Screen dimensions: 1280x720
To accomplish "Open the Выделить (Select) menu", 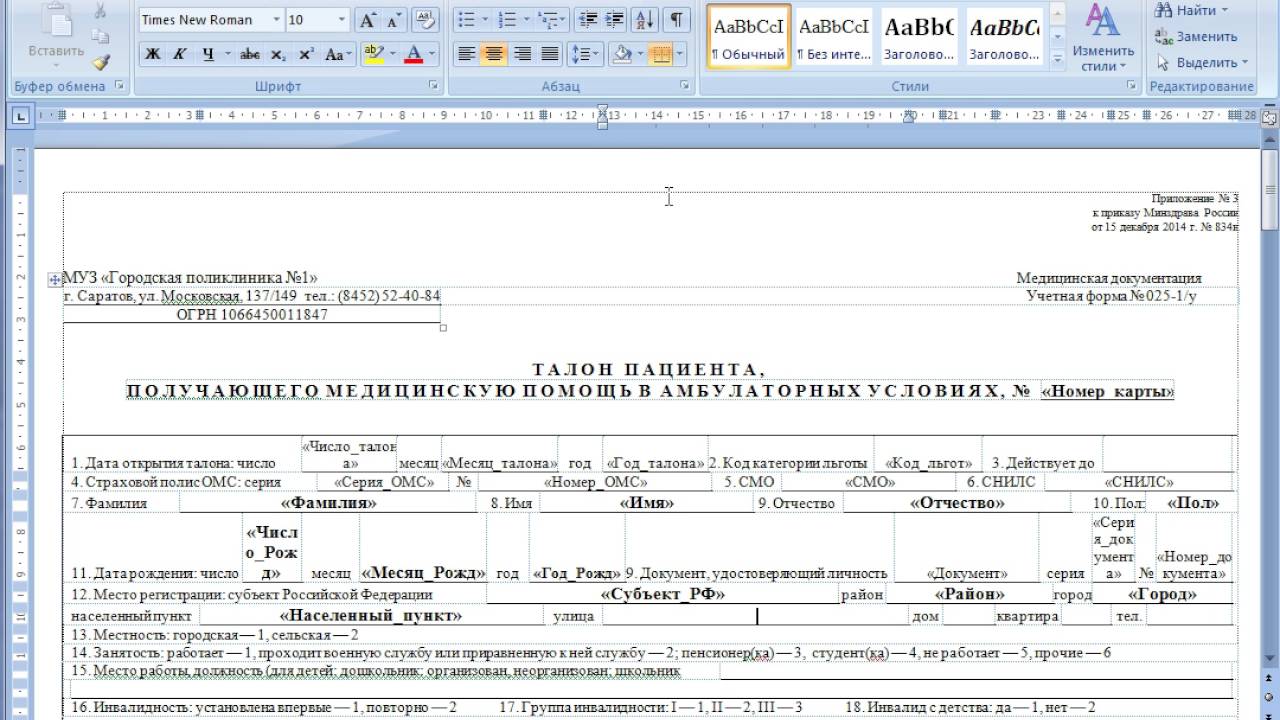I will coord(1201,62).
